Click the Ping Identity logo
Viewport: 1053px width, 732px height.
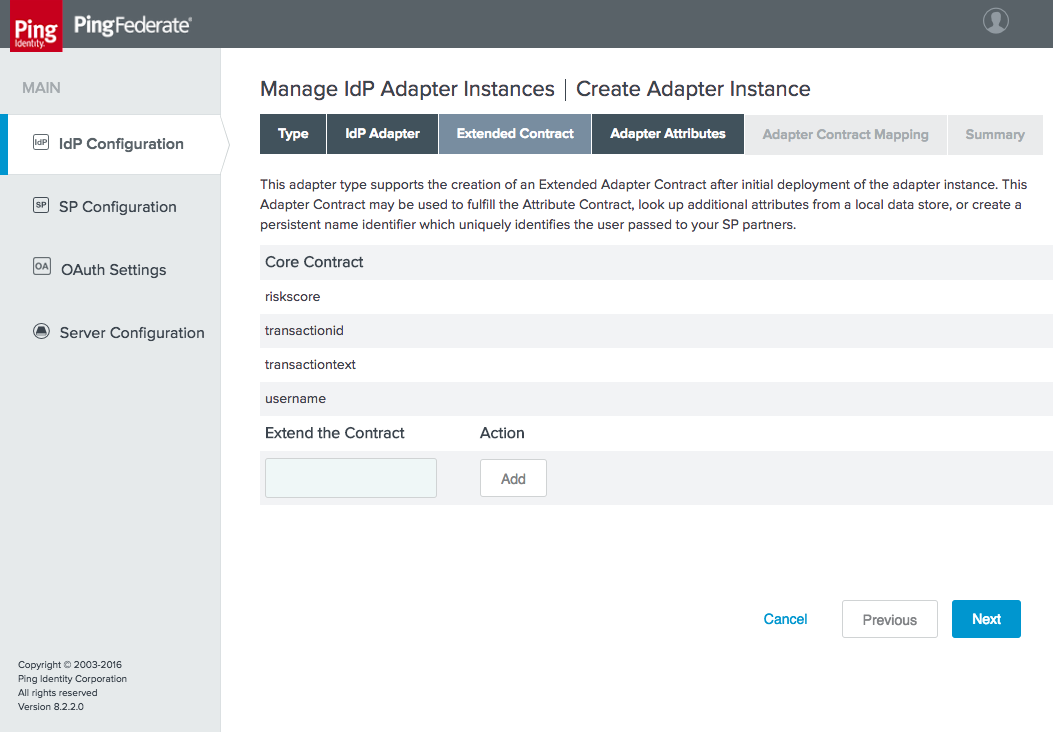coord(36,26)
